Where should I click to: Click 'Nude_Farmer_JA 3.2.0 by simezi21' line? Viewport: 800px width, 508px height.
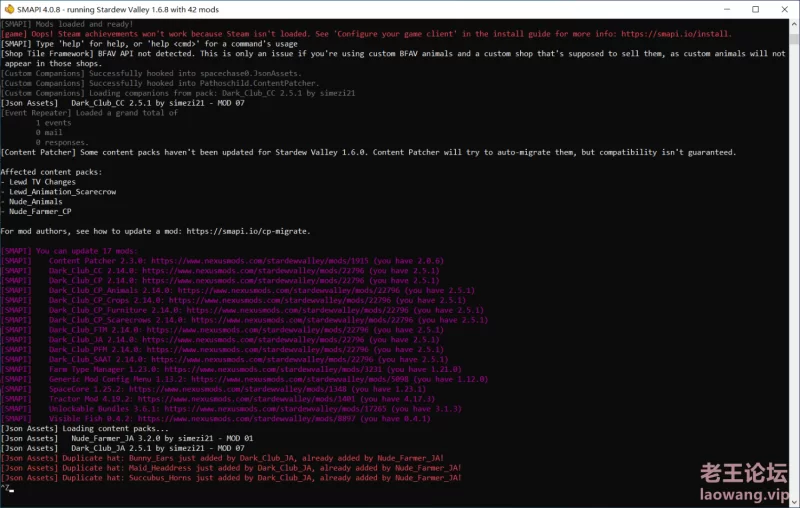click(x=127, y=439)
